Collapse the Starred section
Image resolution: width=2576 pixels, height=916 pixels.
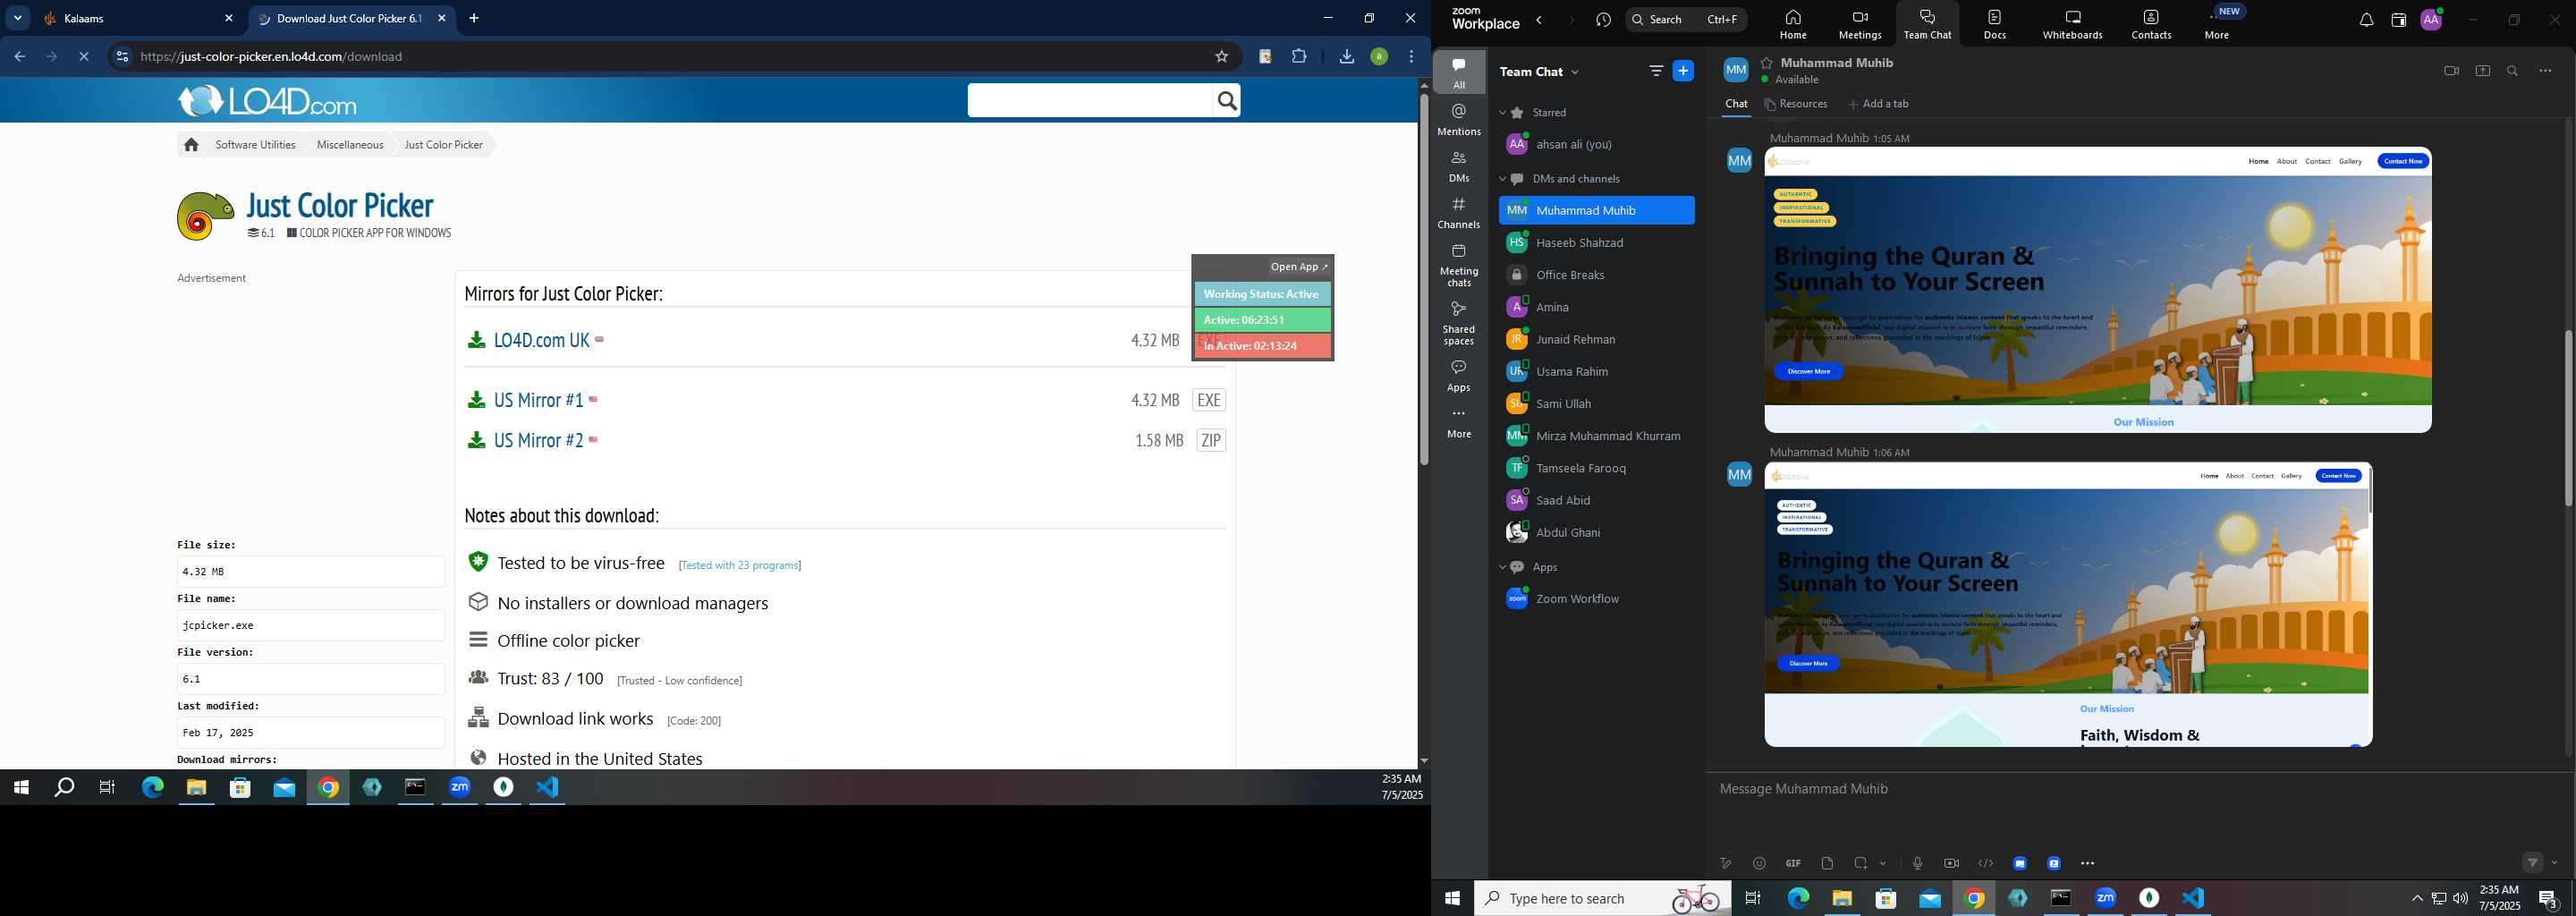coord(1502,113)
